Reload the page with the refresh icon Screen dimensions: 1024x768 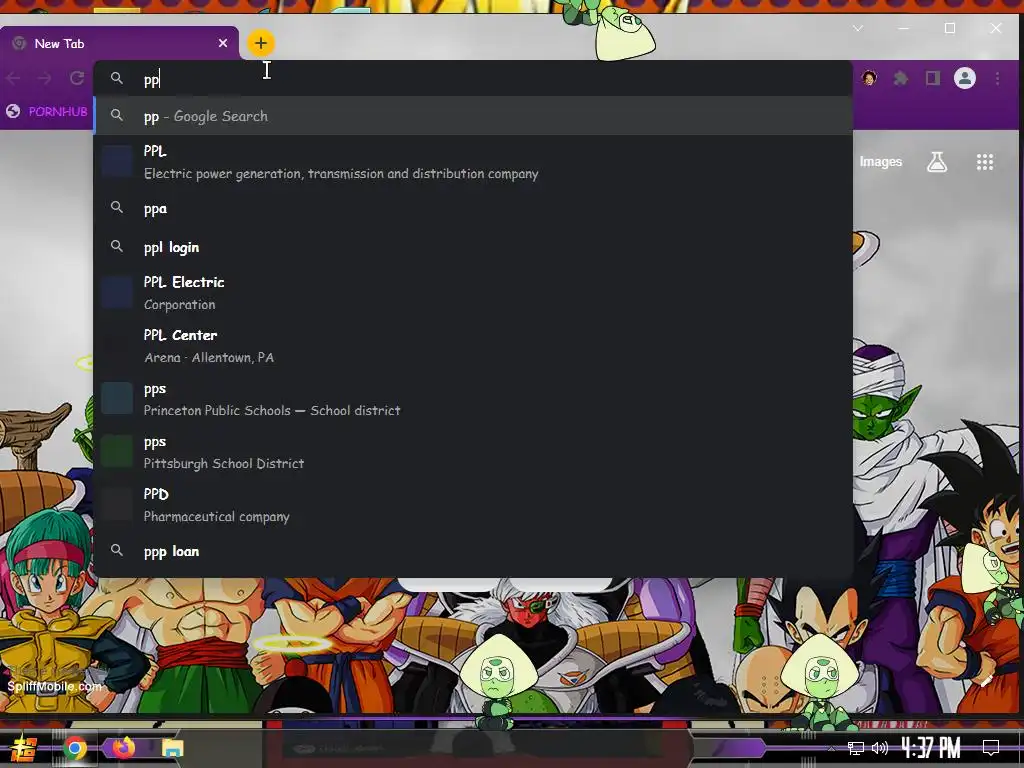77,78
